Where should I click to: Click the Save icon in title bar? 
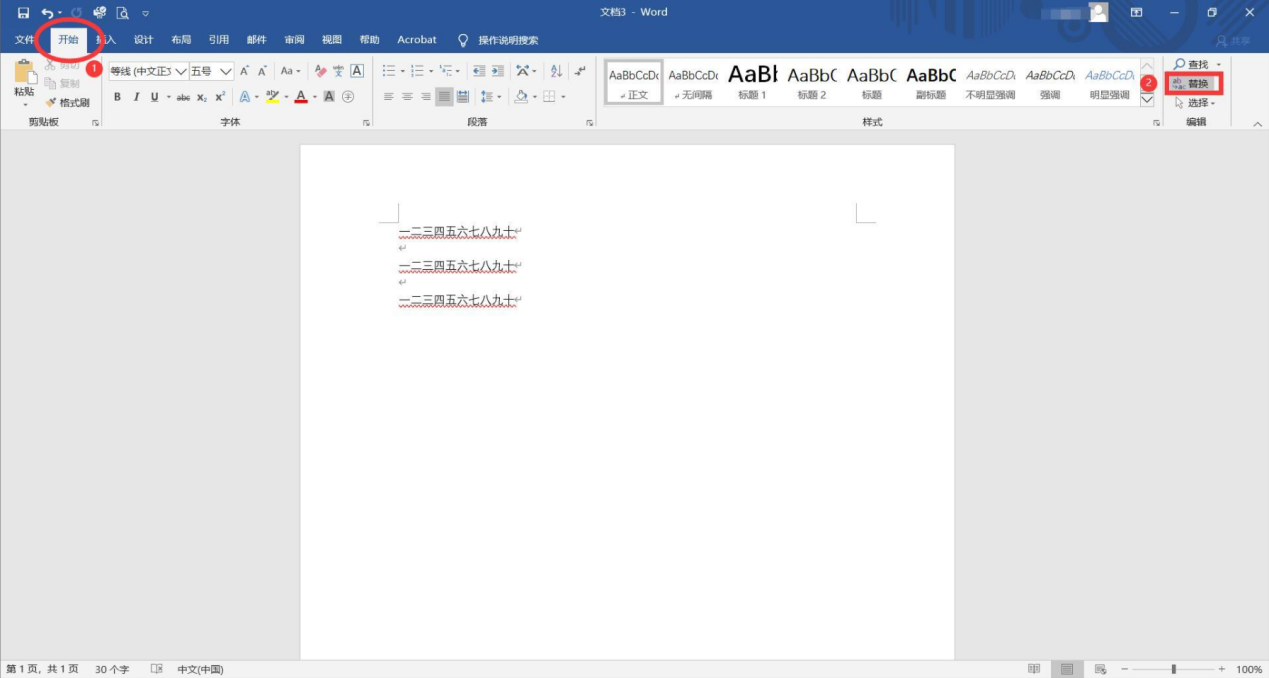(23, 13)
